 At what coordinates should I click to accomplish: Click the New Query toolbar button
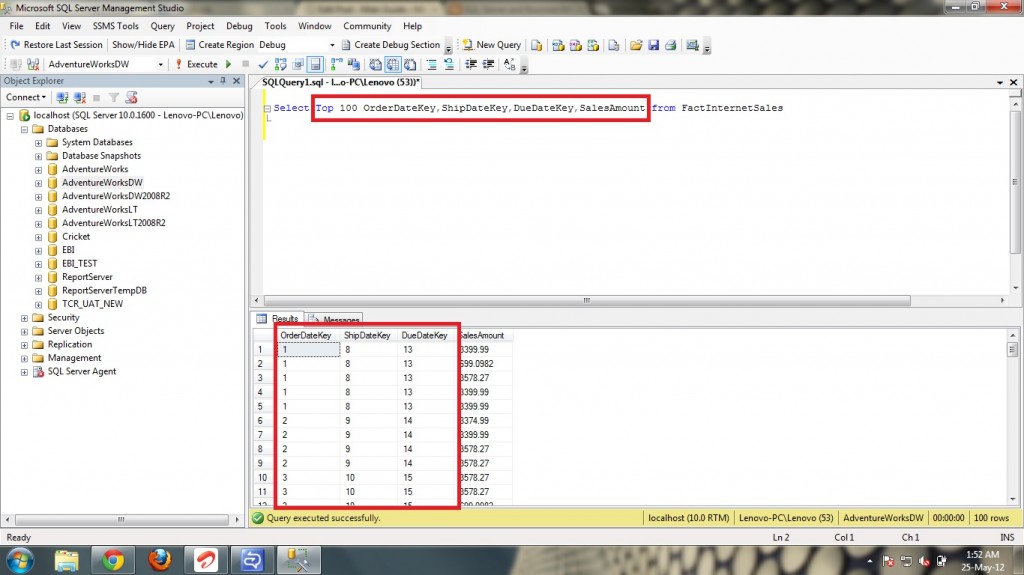coord(491,45)
